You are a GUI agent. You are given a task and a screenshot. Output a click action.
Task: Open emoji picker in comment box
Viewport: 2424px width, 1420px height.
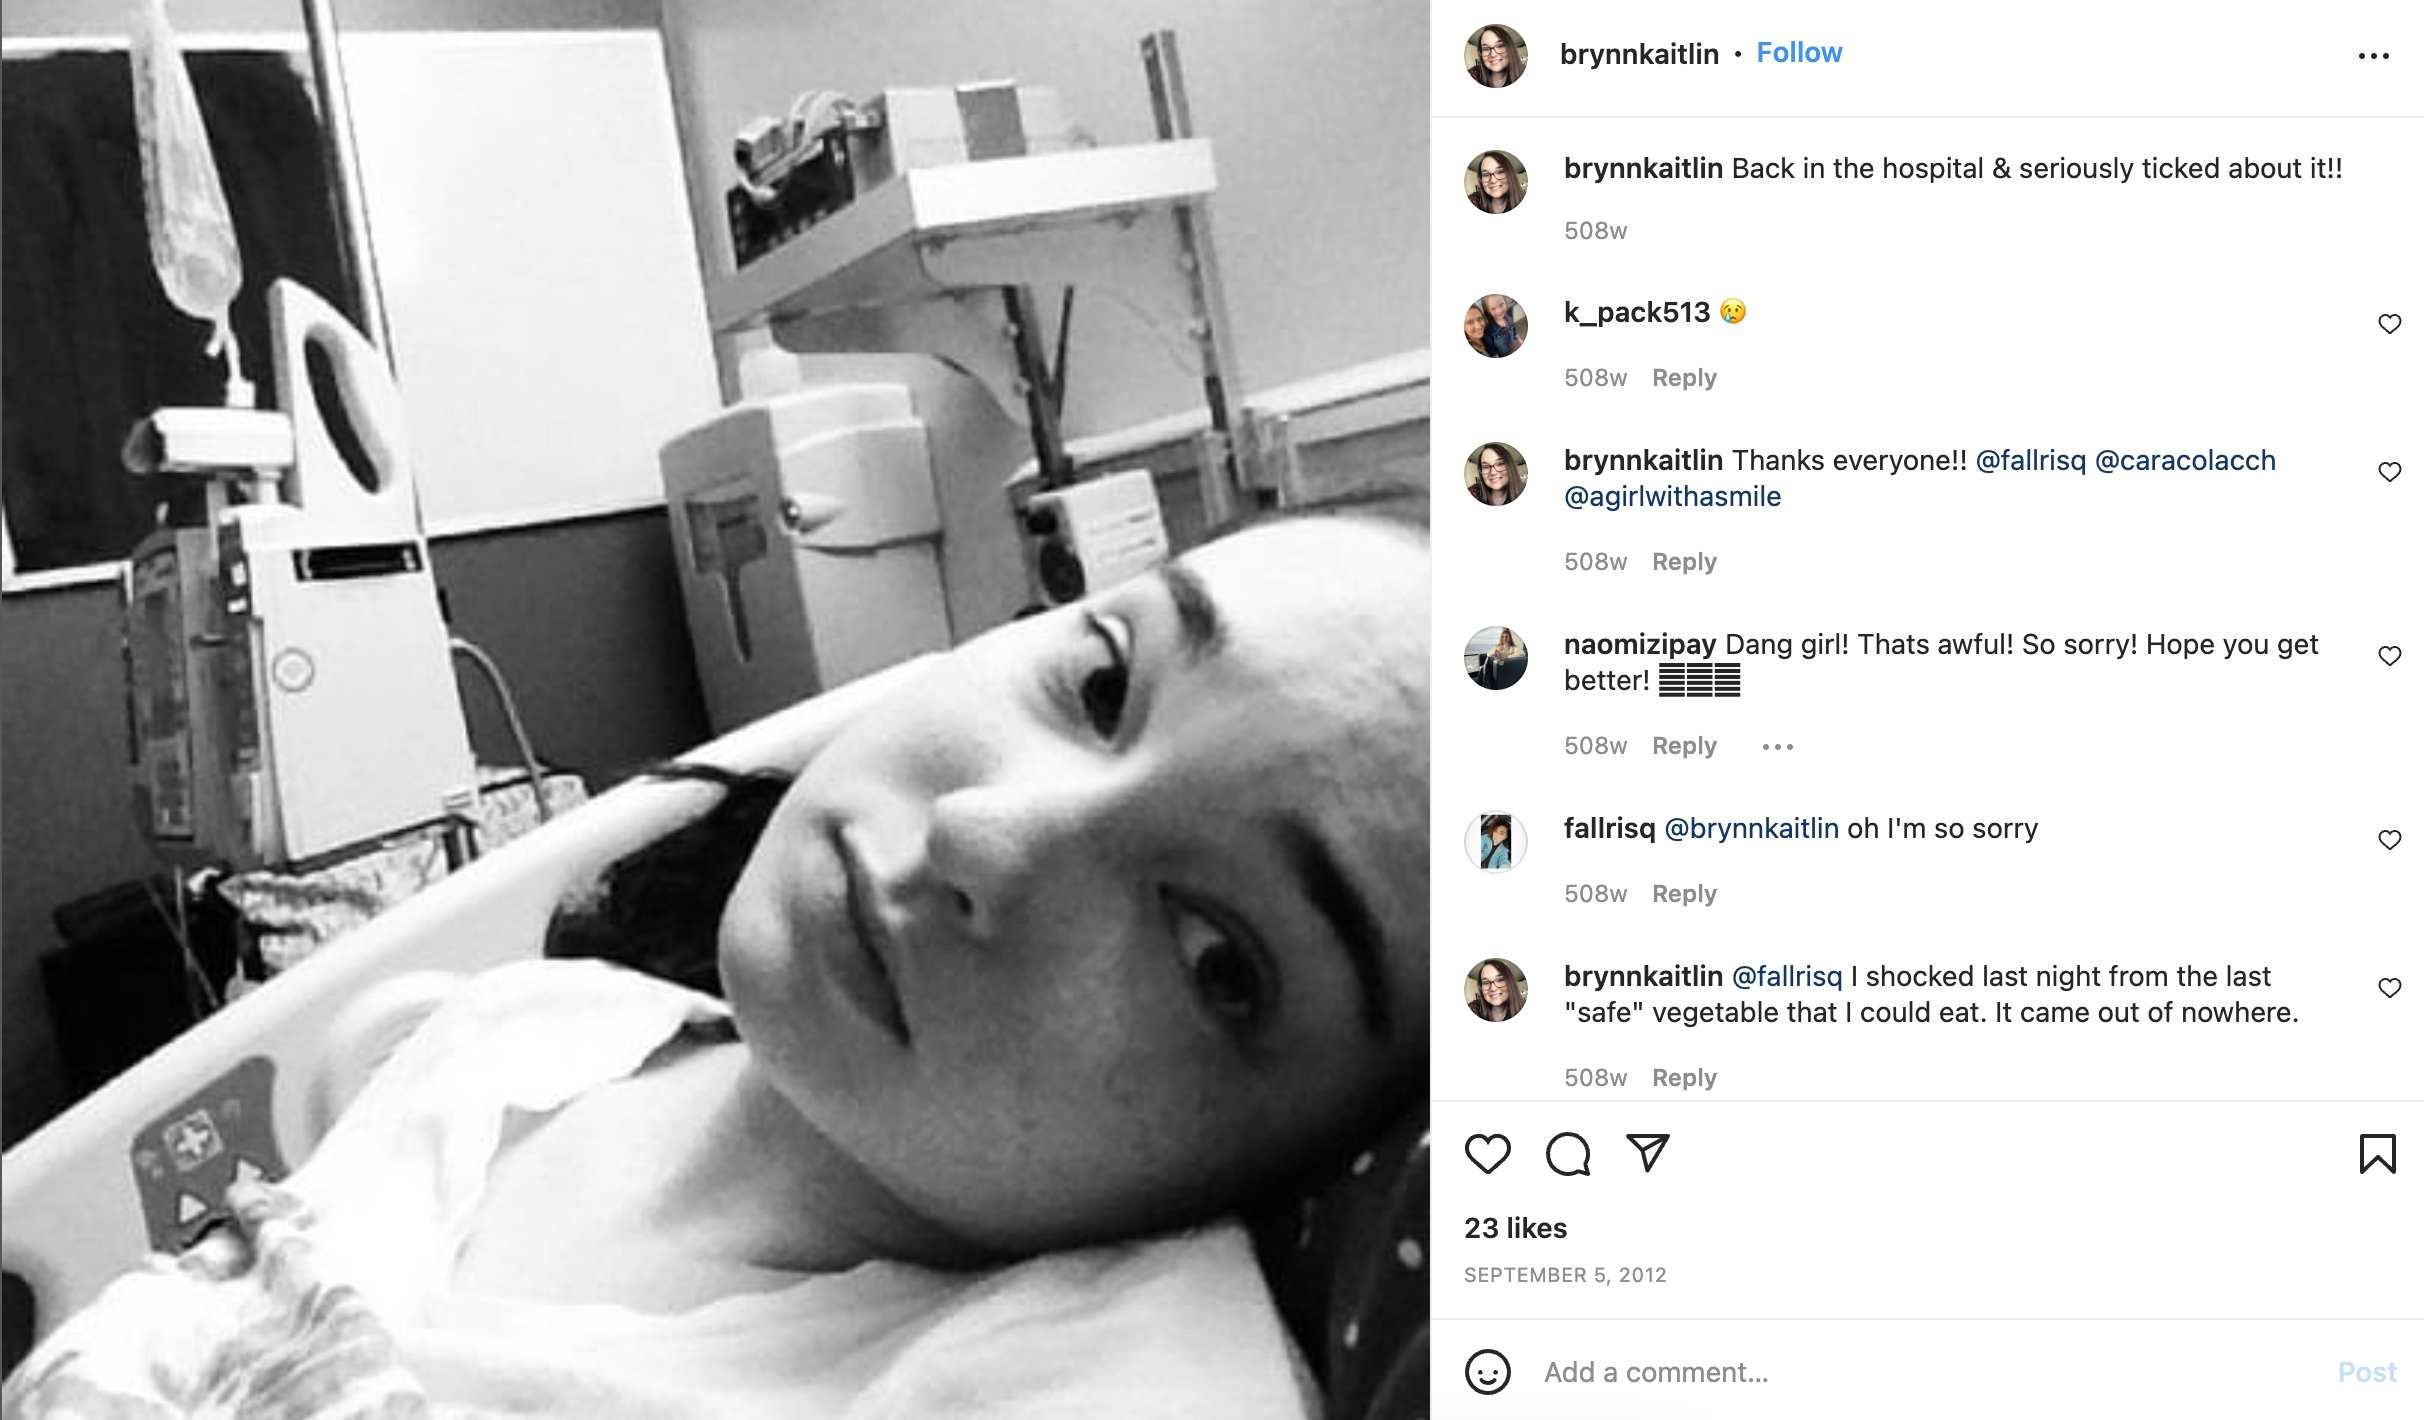1487,1372
